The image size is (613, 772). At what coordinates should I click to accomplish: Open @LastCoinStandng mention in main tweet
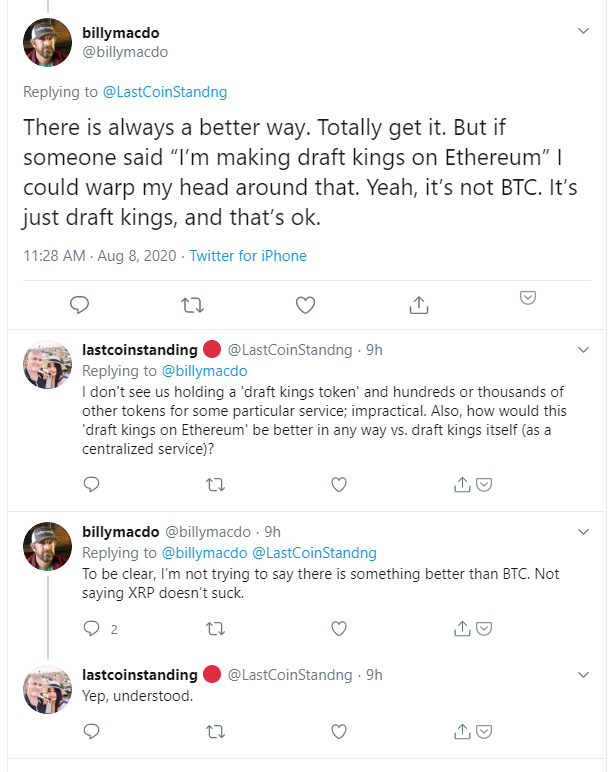point(165,92)
